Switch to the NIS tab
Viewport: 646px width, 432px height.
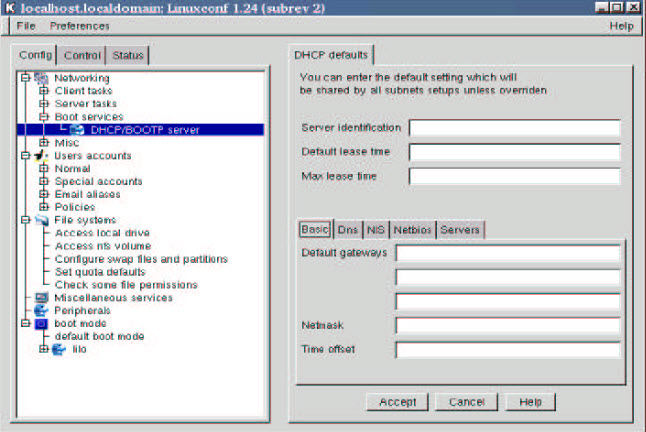point(375,230)
